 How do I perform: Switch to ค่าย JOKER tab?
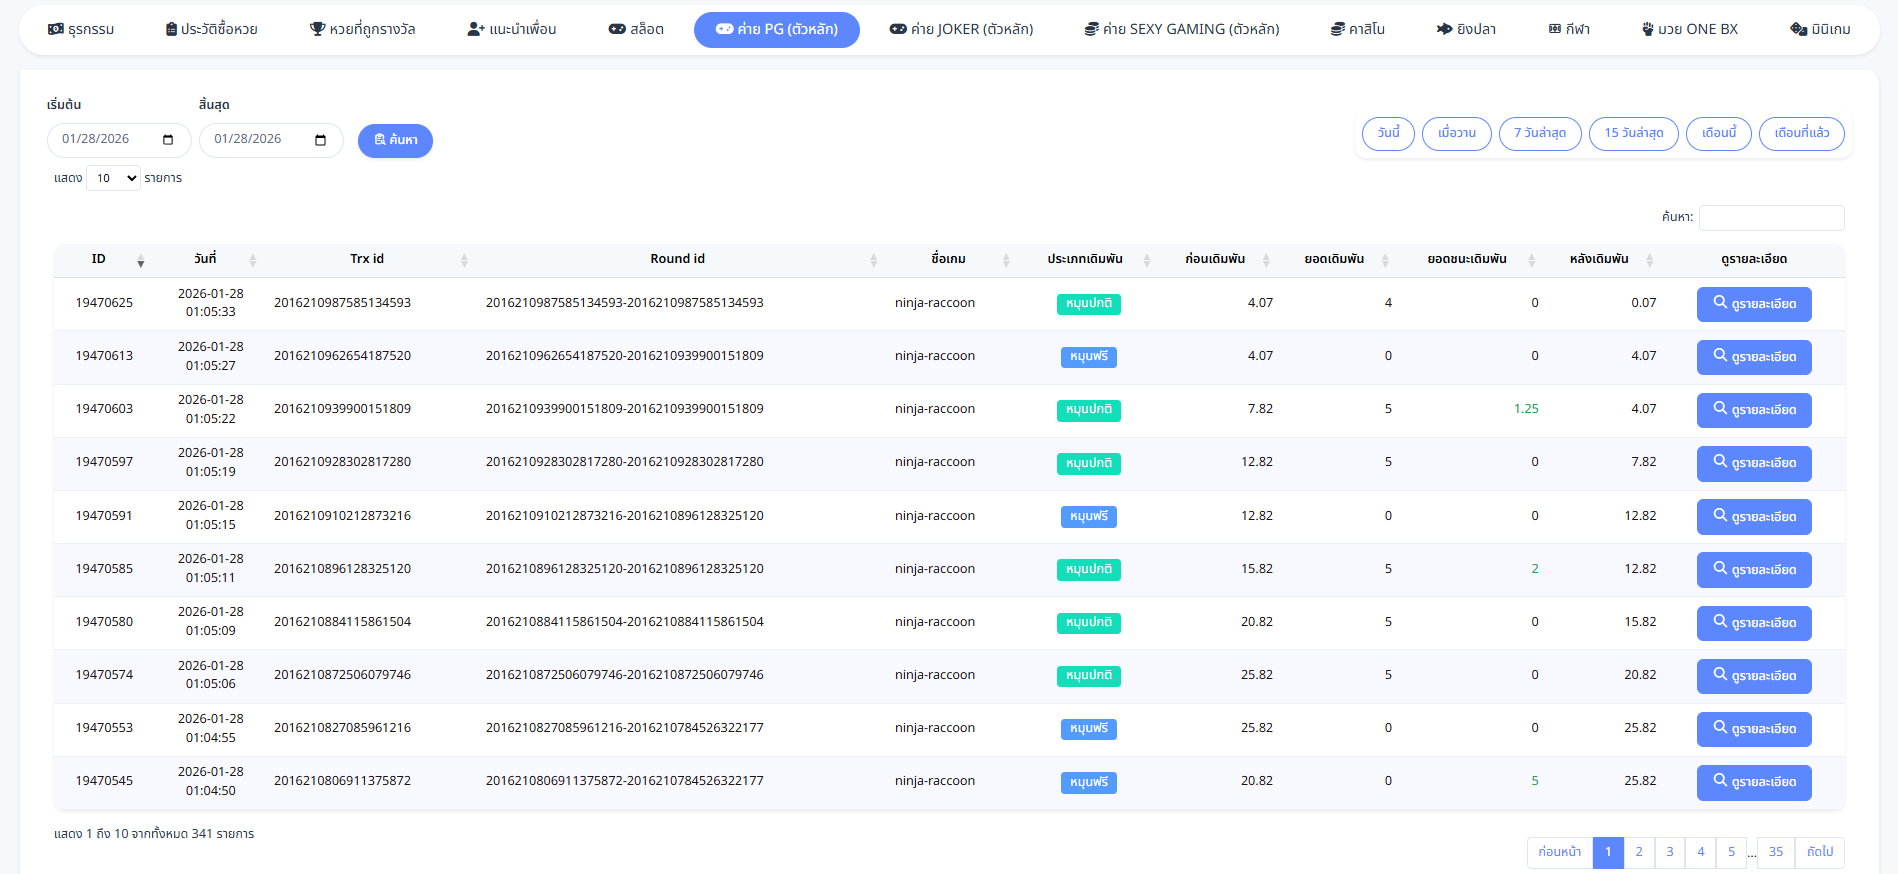click(x=961, y=30)
